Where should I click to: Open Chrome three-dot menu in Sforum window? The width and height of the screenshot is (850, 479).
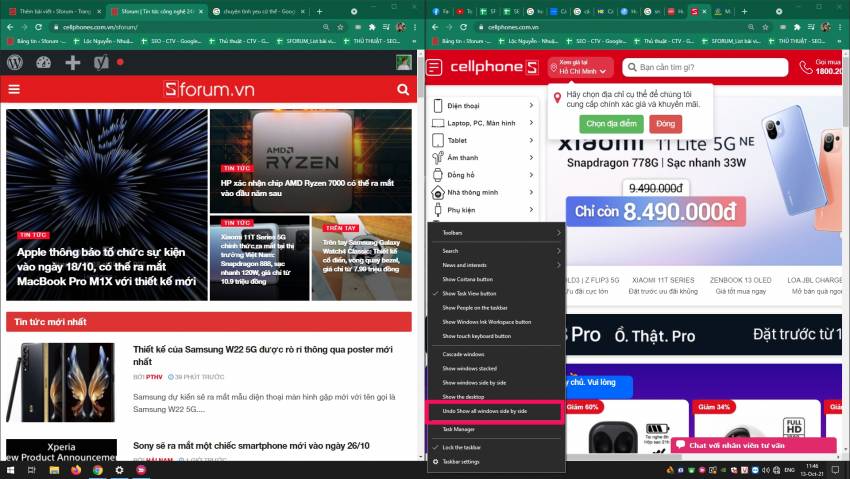(x=415, y=27)
